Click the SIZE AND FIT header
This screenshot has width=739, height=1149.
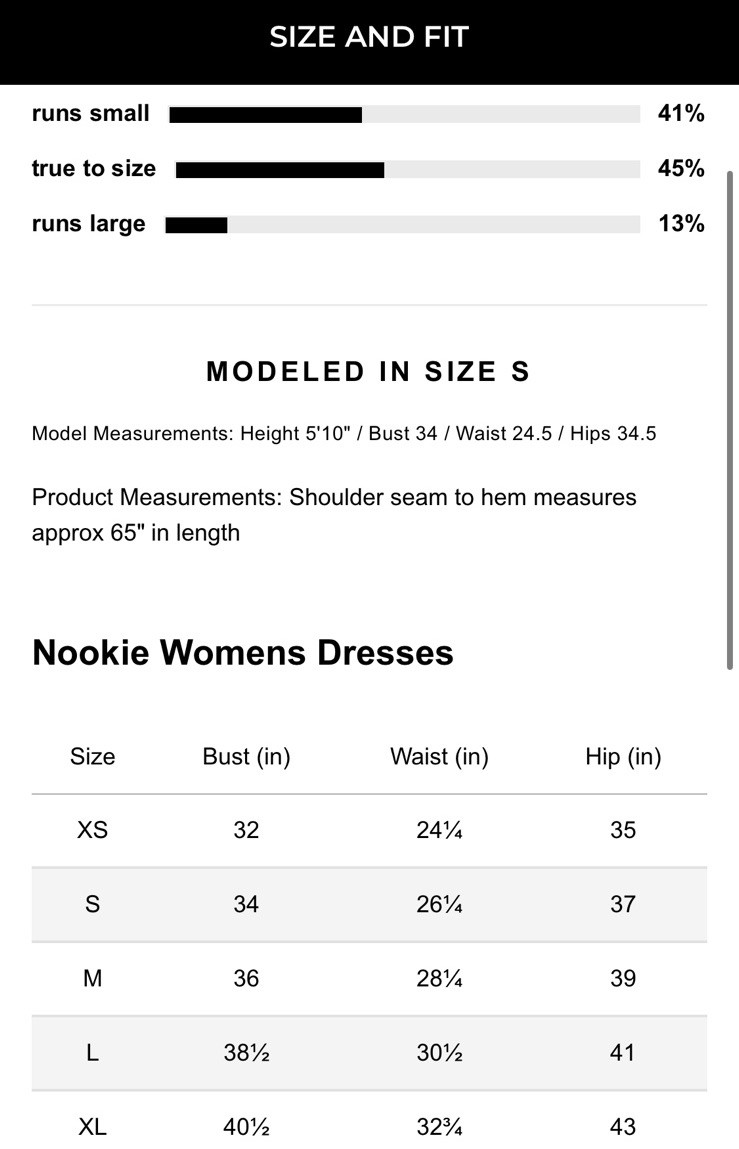point(369,37)
